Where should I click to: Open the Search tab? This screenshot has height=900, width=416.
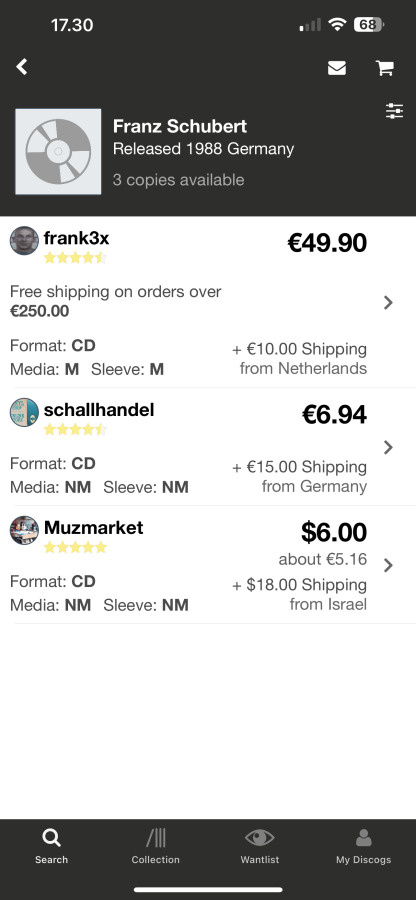[x=51, y=846]
